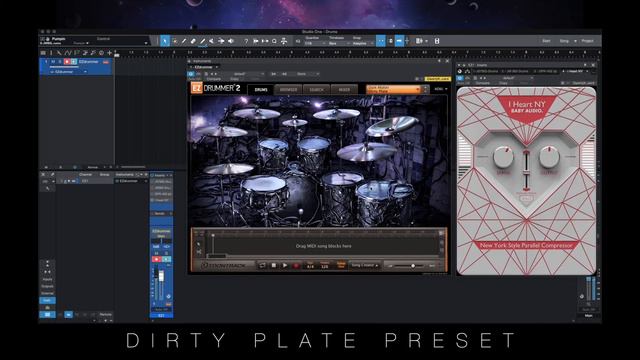Open the EZdrummer kit preset dropdown
This screenshot has width=640, height=360.
(x=394, y=89)
